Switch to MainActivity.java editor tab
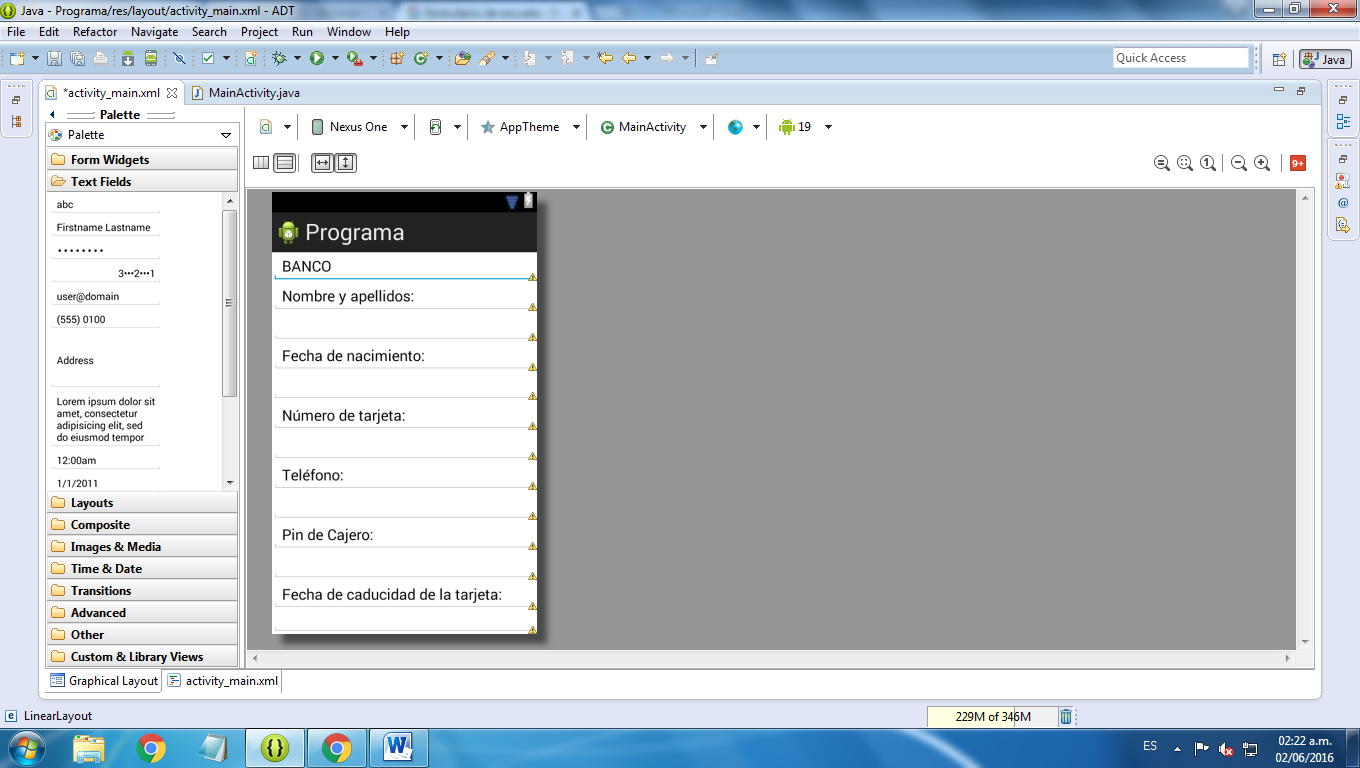Viewport: 1360px width, 768px height. [x=246, y=93]
